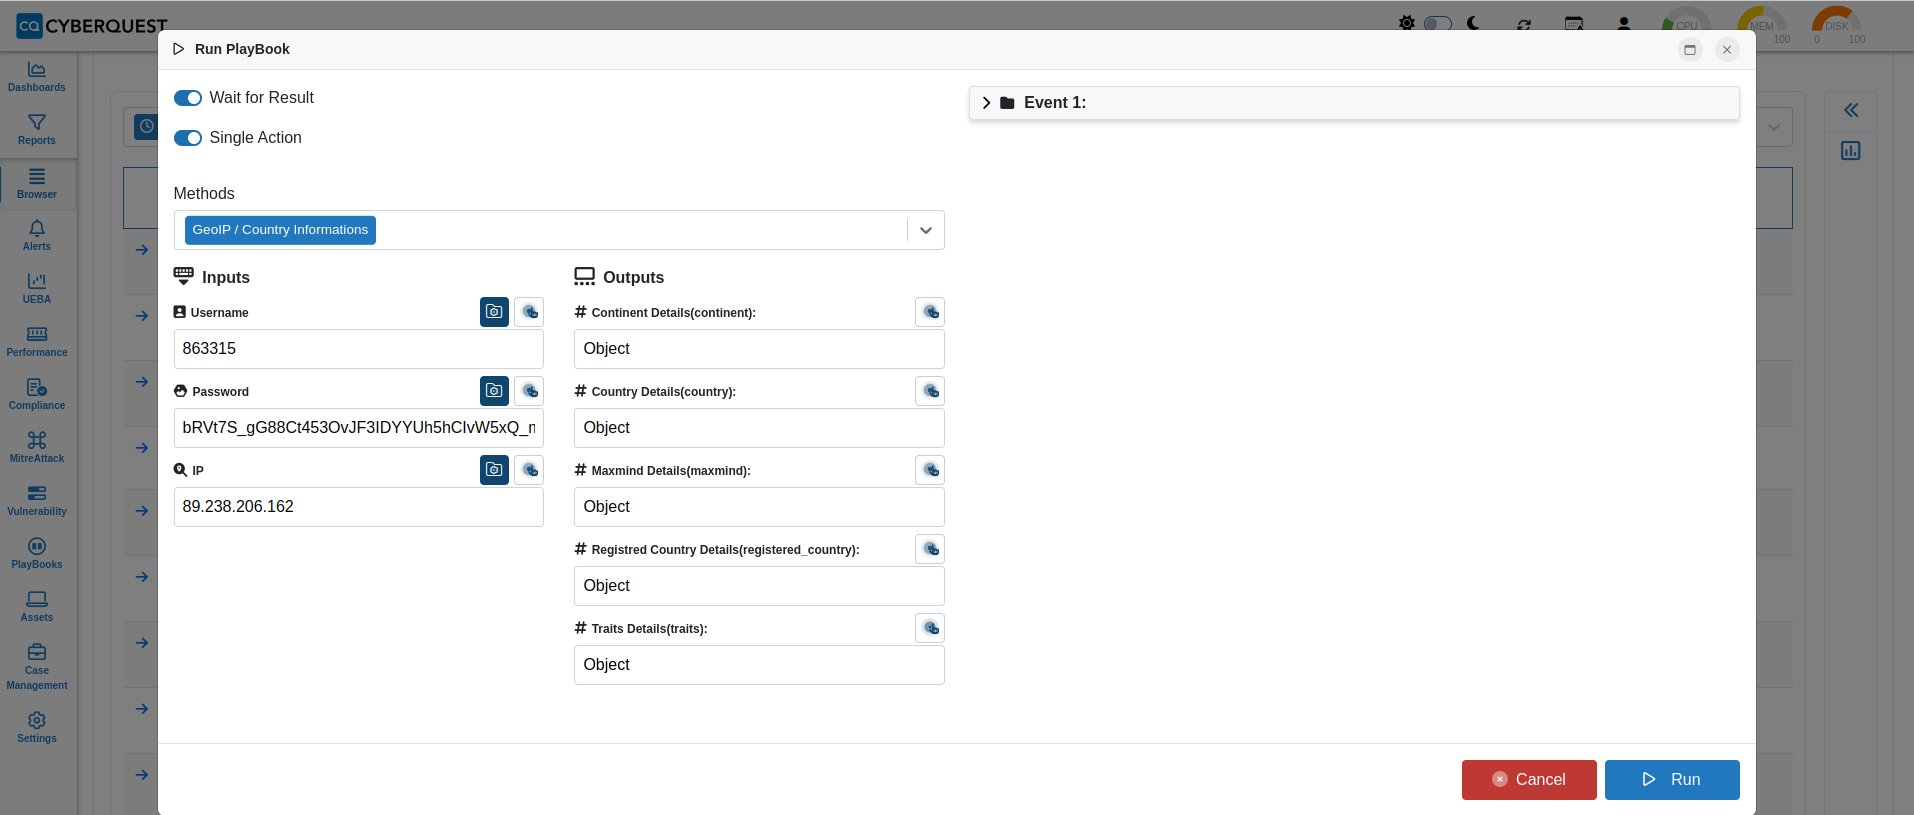Expand the Event 1 folder

point(987,103)
